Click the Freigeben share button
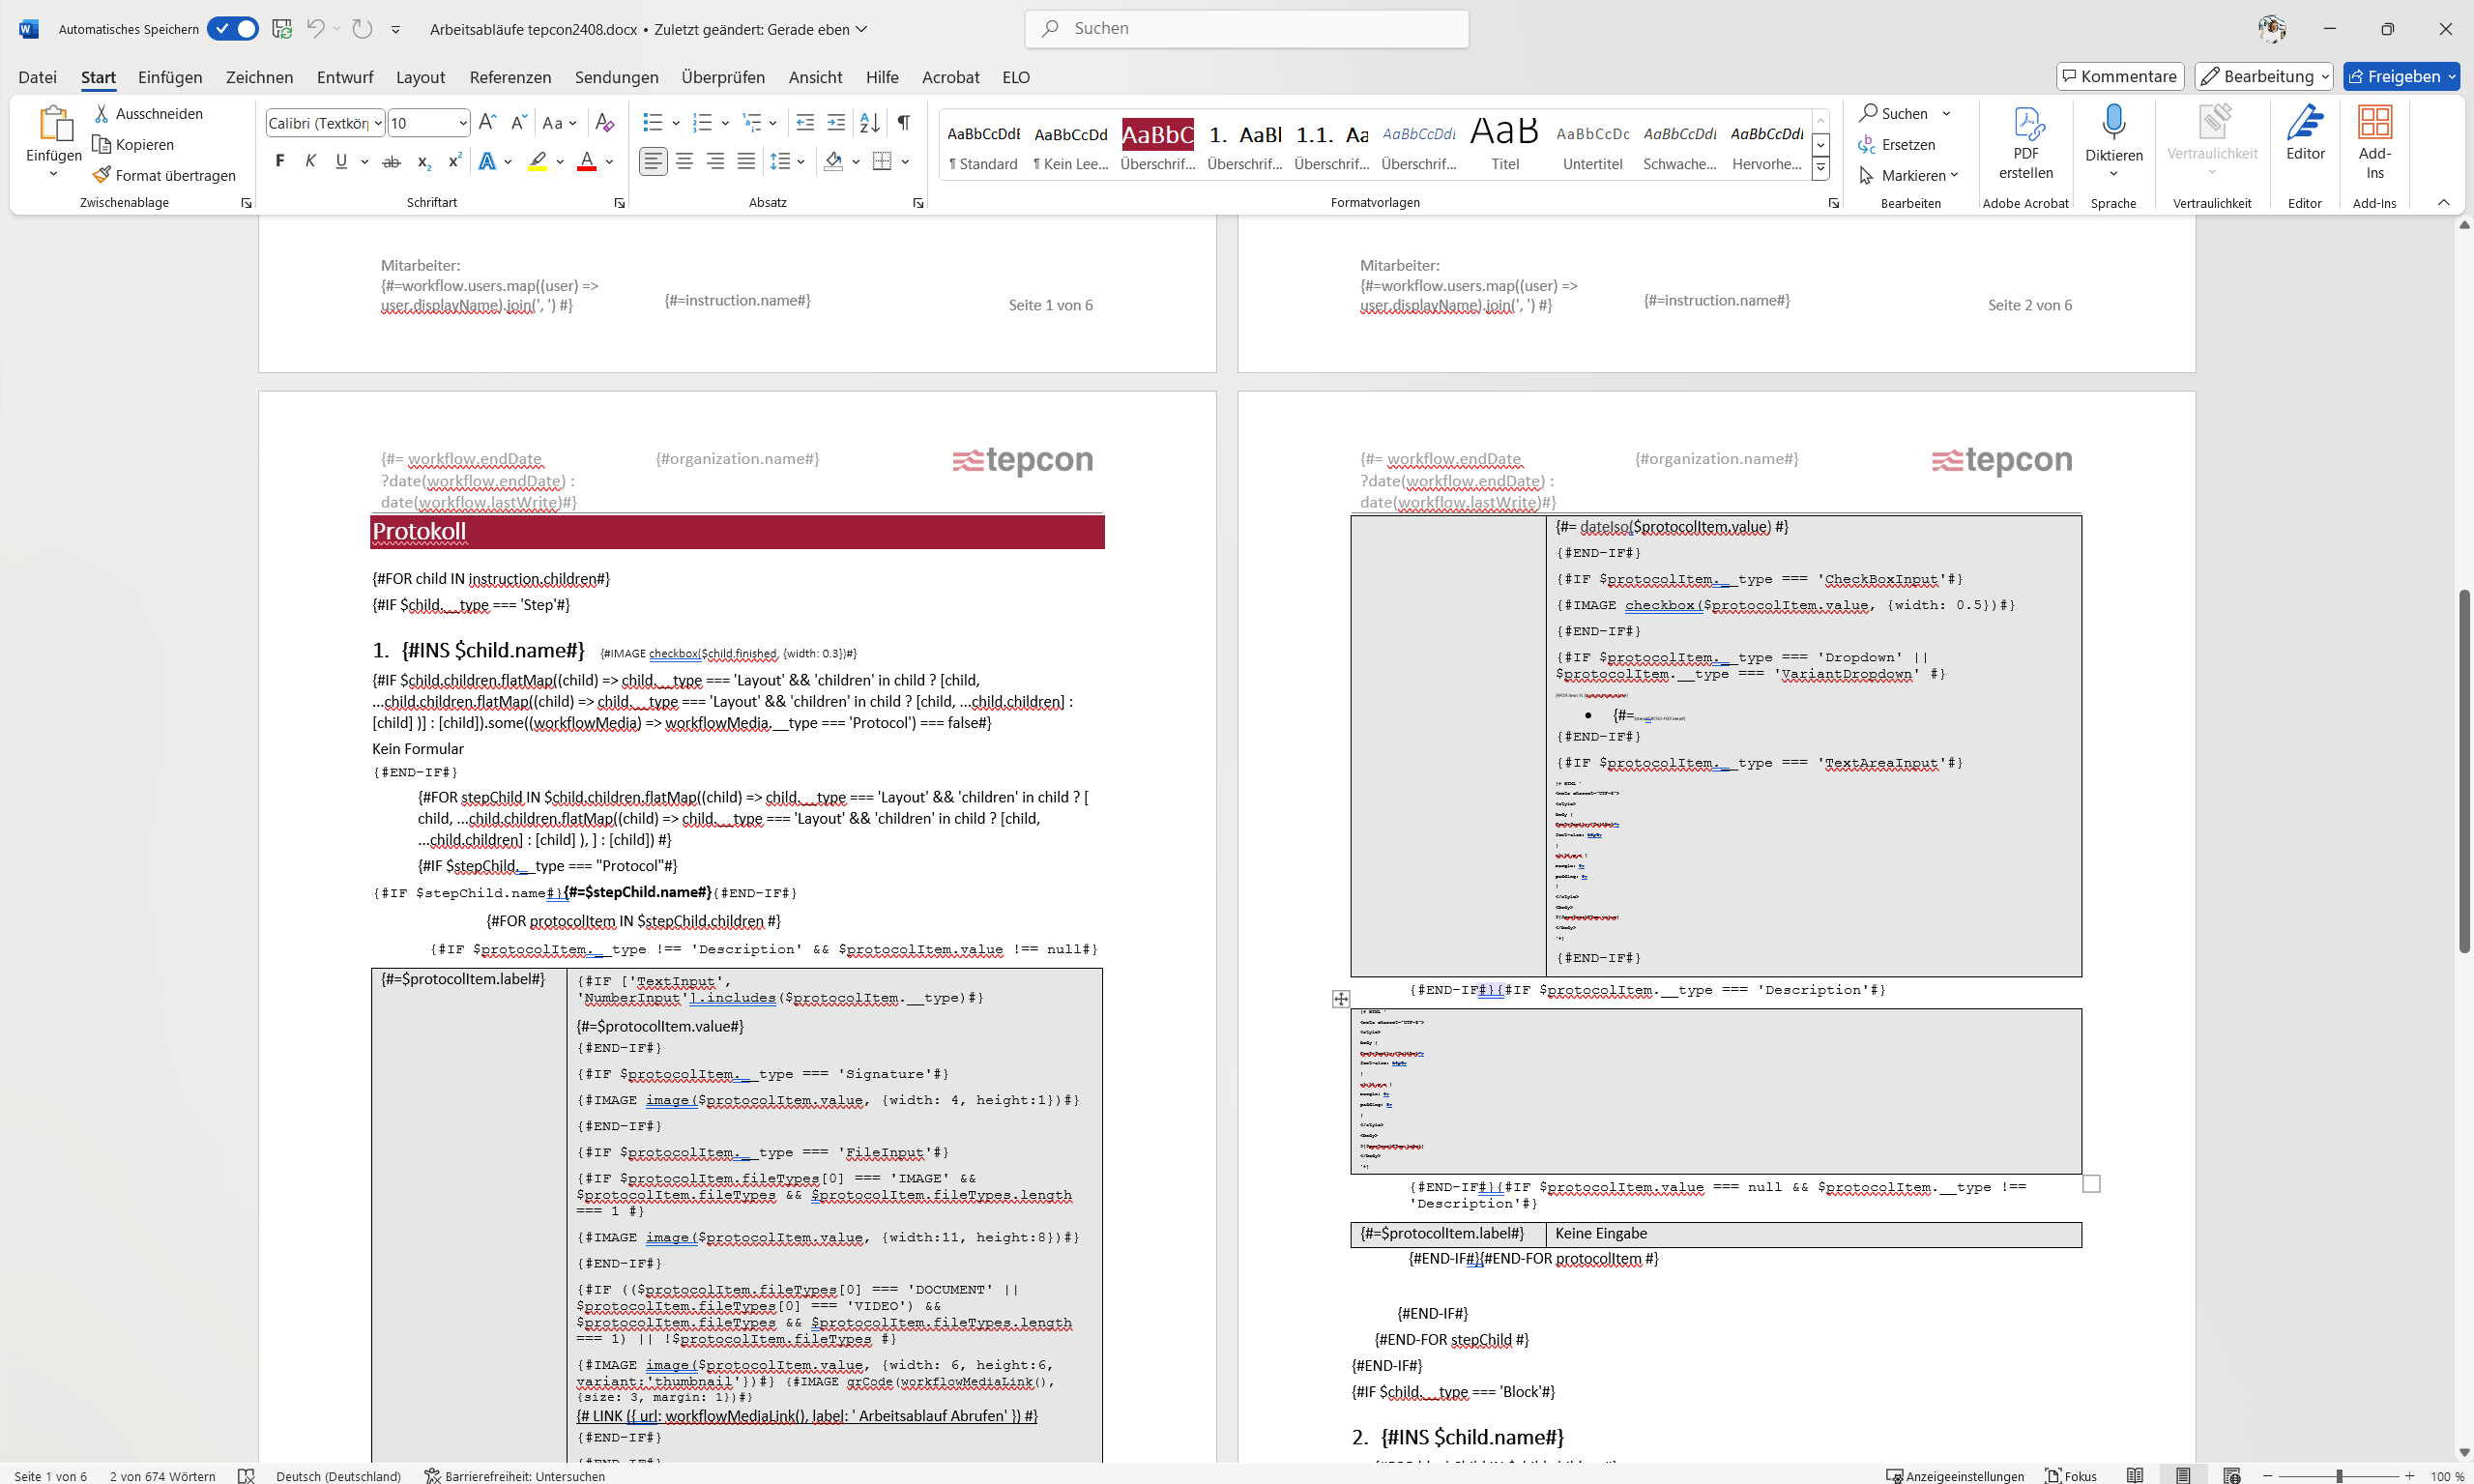This screenshot has height=1484, width=2474. tap(2392, 76)
